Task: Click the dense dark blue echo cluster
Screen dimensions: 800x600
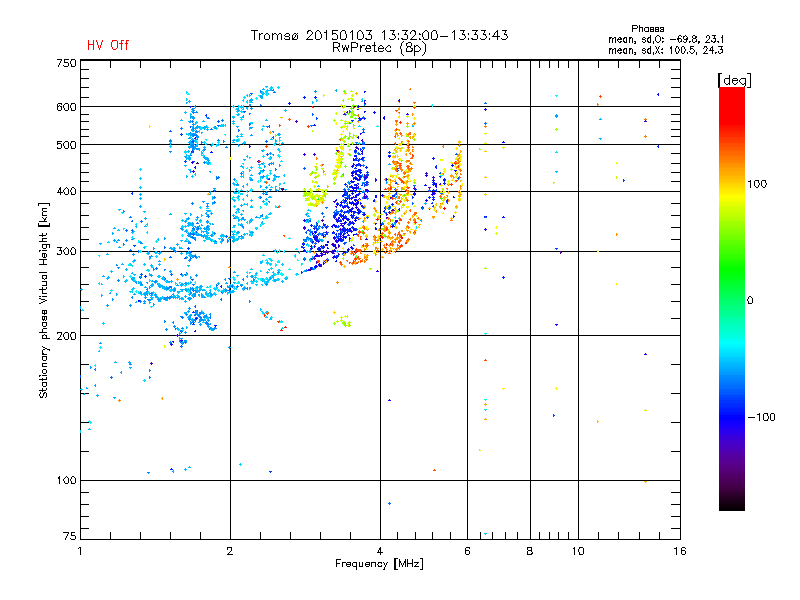Action: click(349, 204)
